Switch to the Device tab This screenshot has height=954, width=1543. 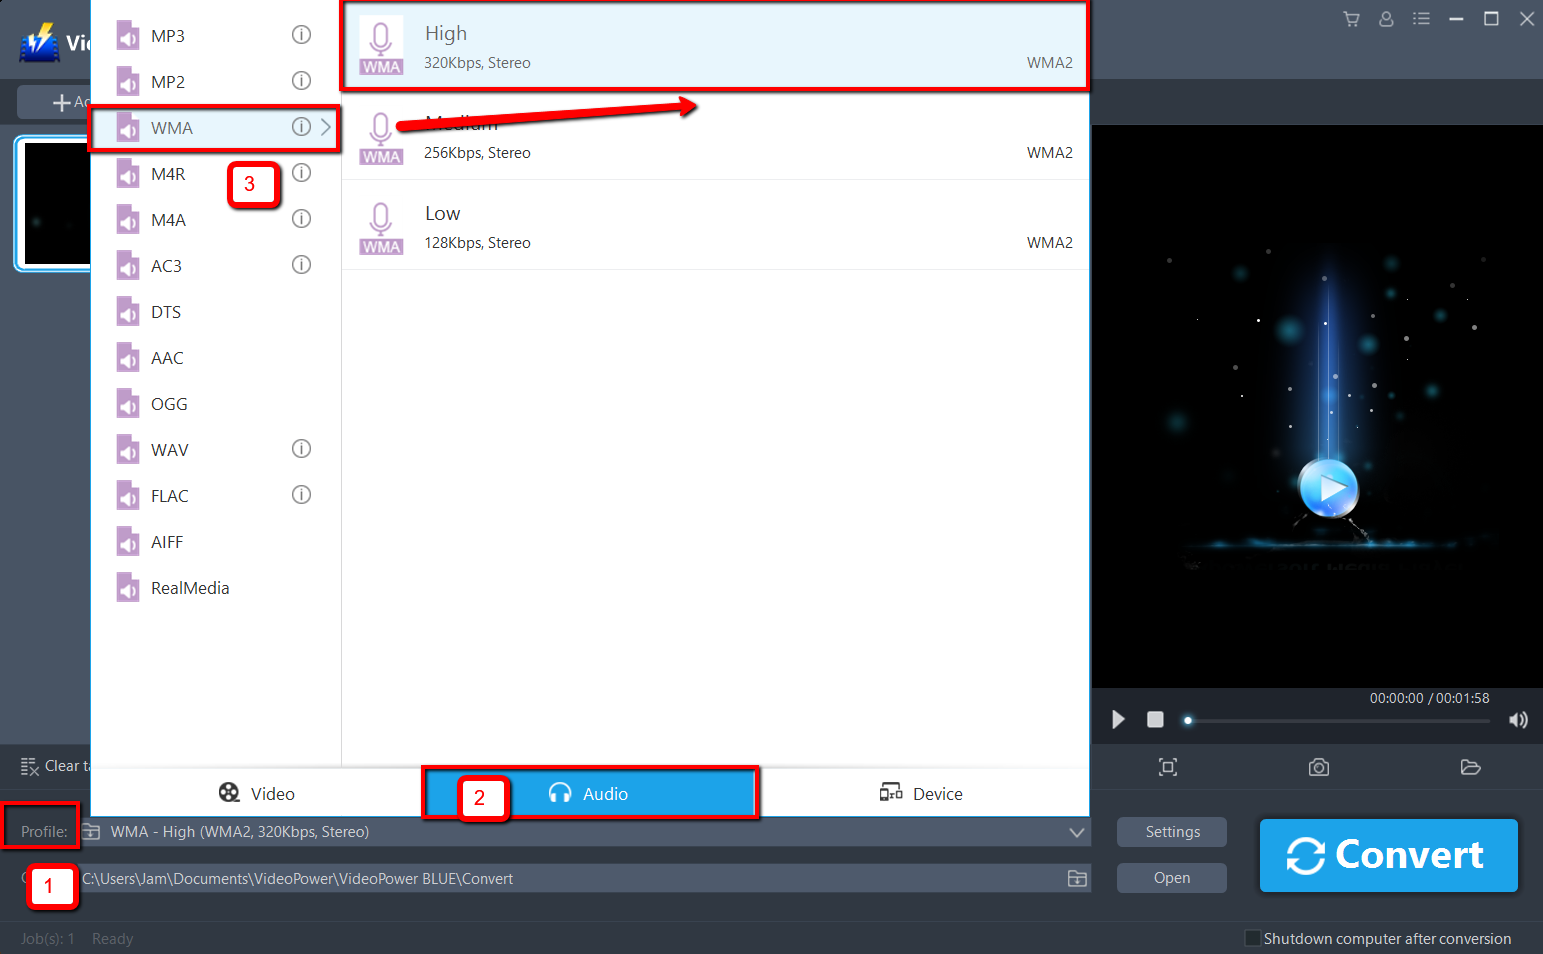[921, 793]
